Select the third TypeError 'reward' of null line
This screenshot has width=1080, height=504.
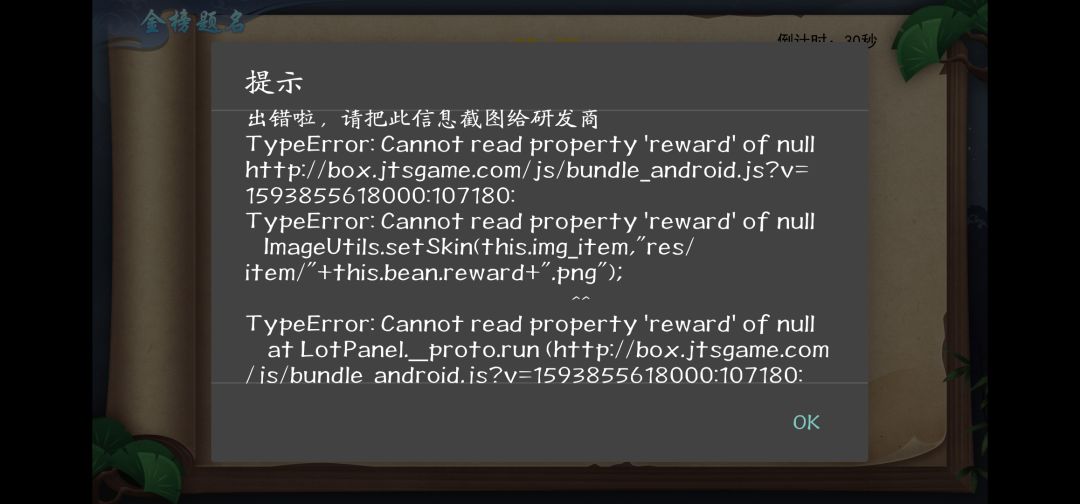pos(530,324)
